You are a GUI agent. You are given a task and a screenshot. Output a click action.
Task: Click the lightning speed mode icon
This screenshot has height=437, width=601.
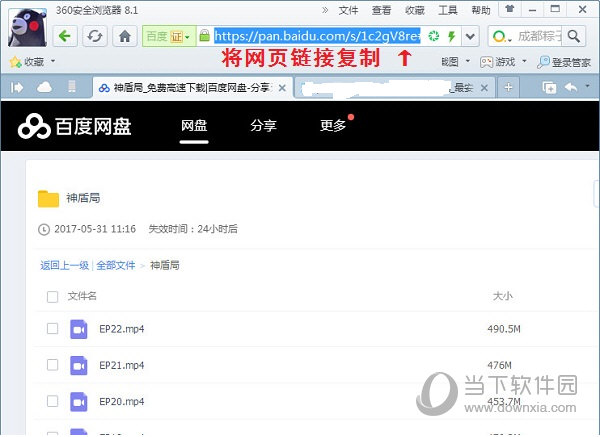pyautogui.click(x=452, y=36)
